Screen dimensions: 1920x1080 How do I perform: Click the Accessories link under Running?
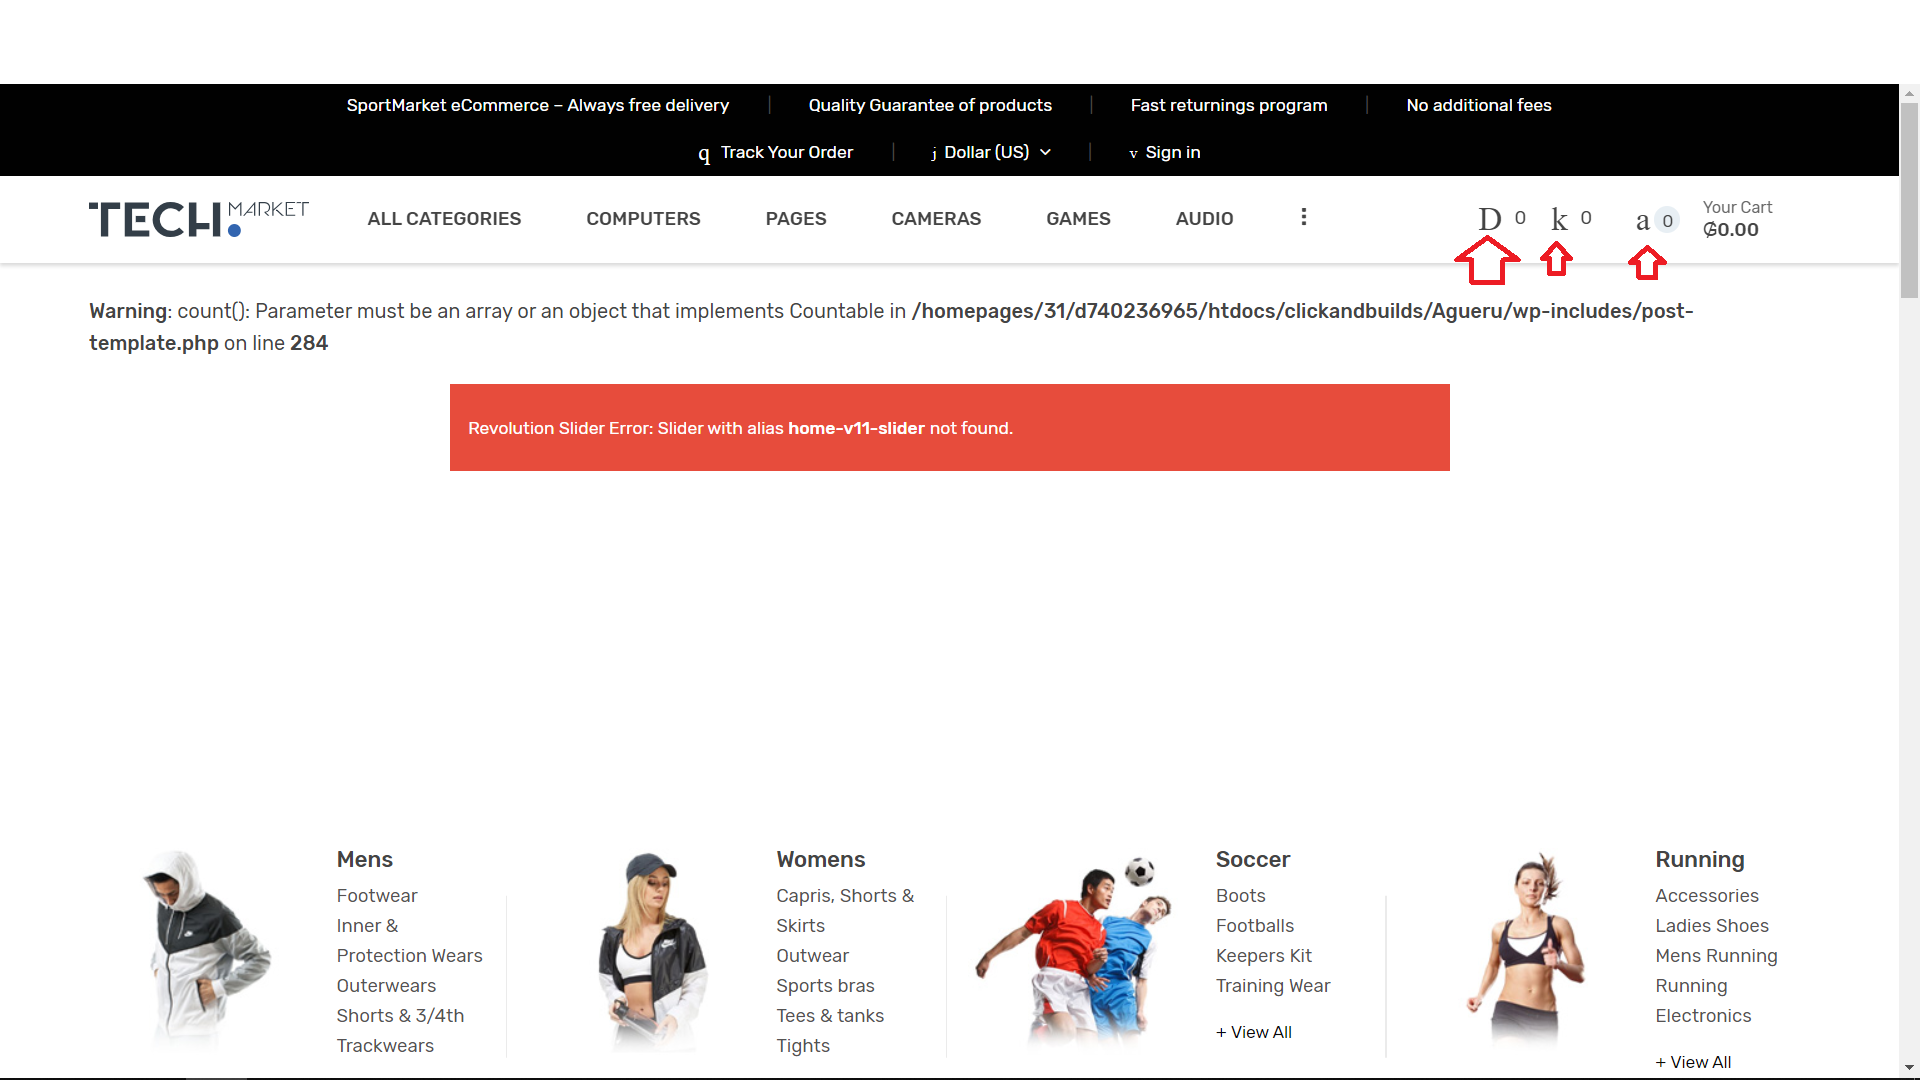(1706, 896)
